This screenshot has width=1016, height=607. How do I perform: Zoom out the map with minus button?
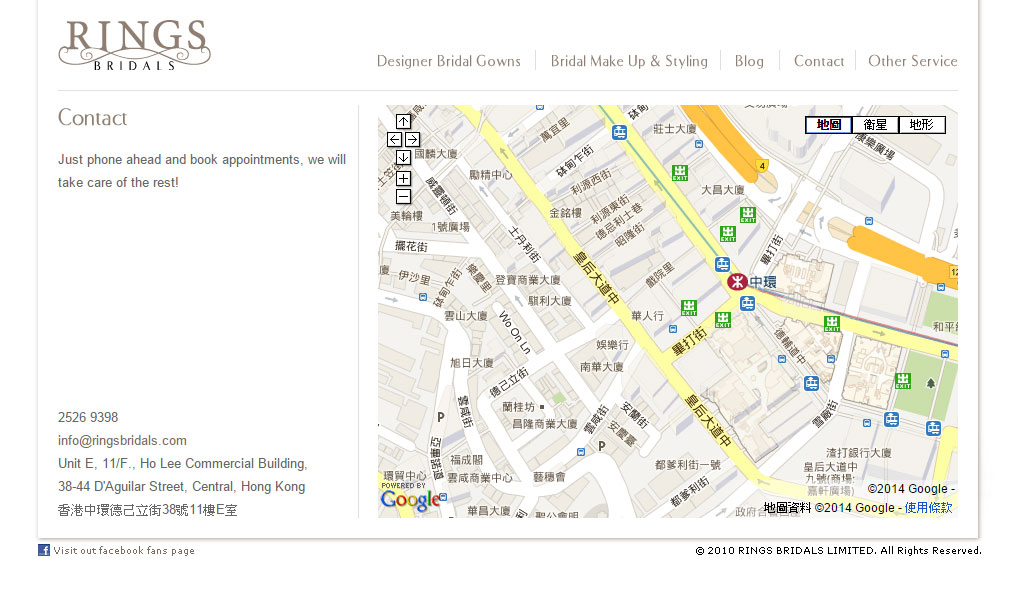403,196
